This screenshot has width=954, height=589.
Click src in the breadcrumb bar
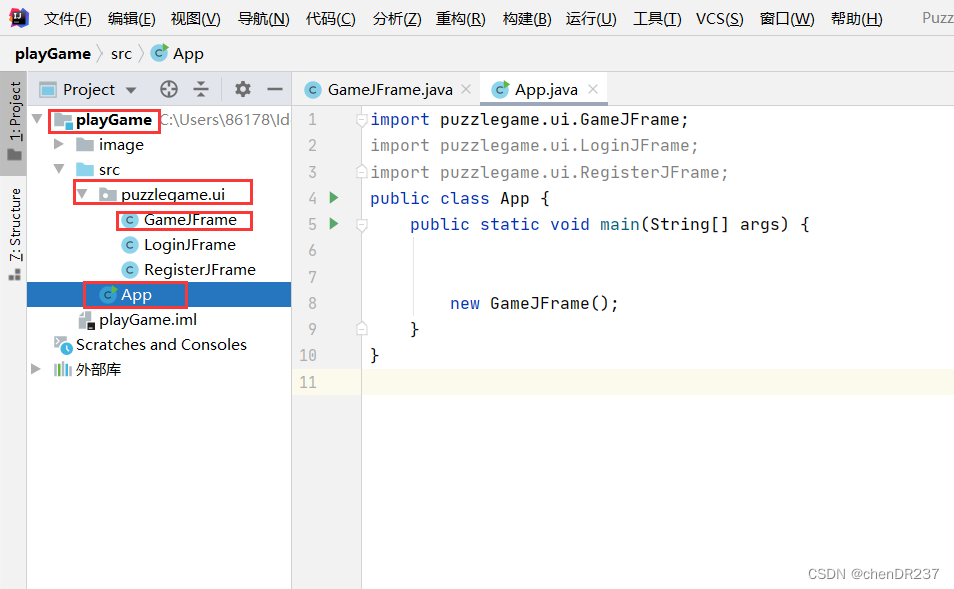coord(121,54)
